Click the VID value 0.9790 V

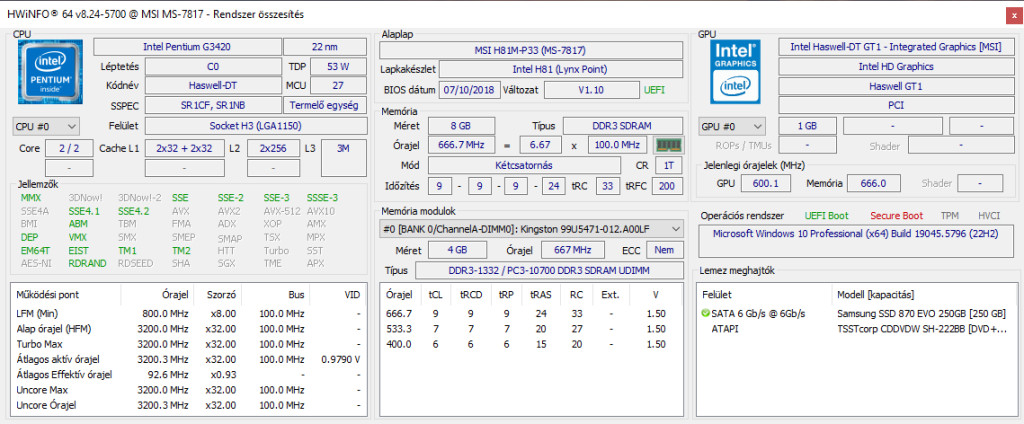point(341,359)
